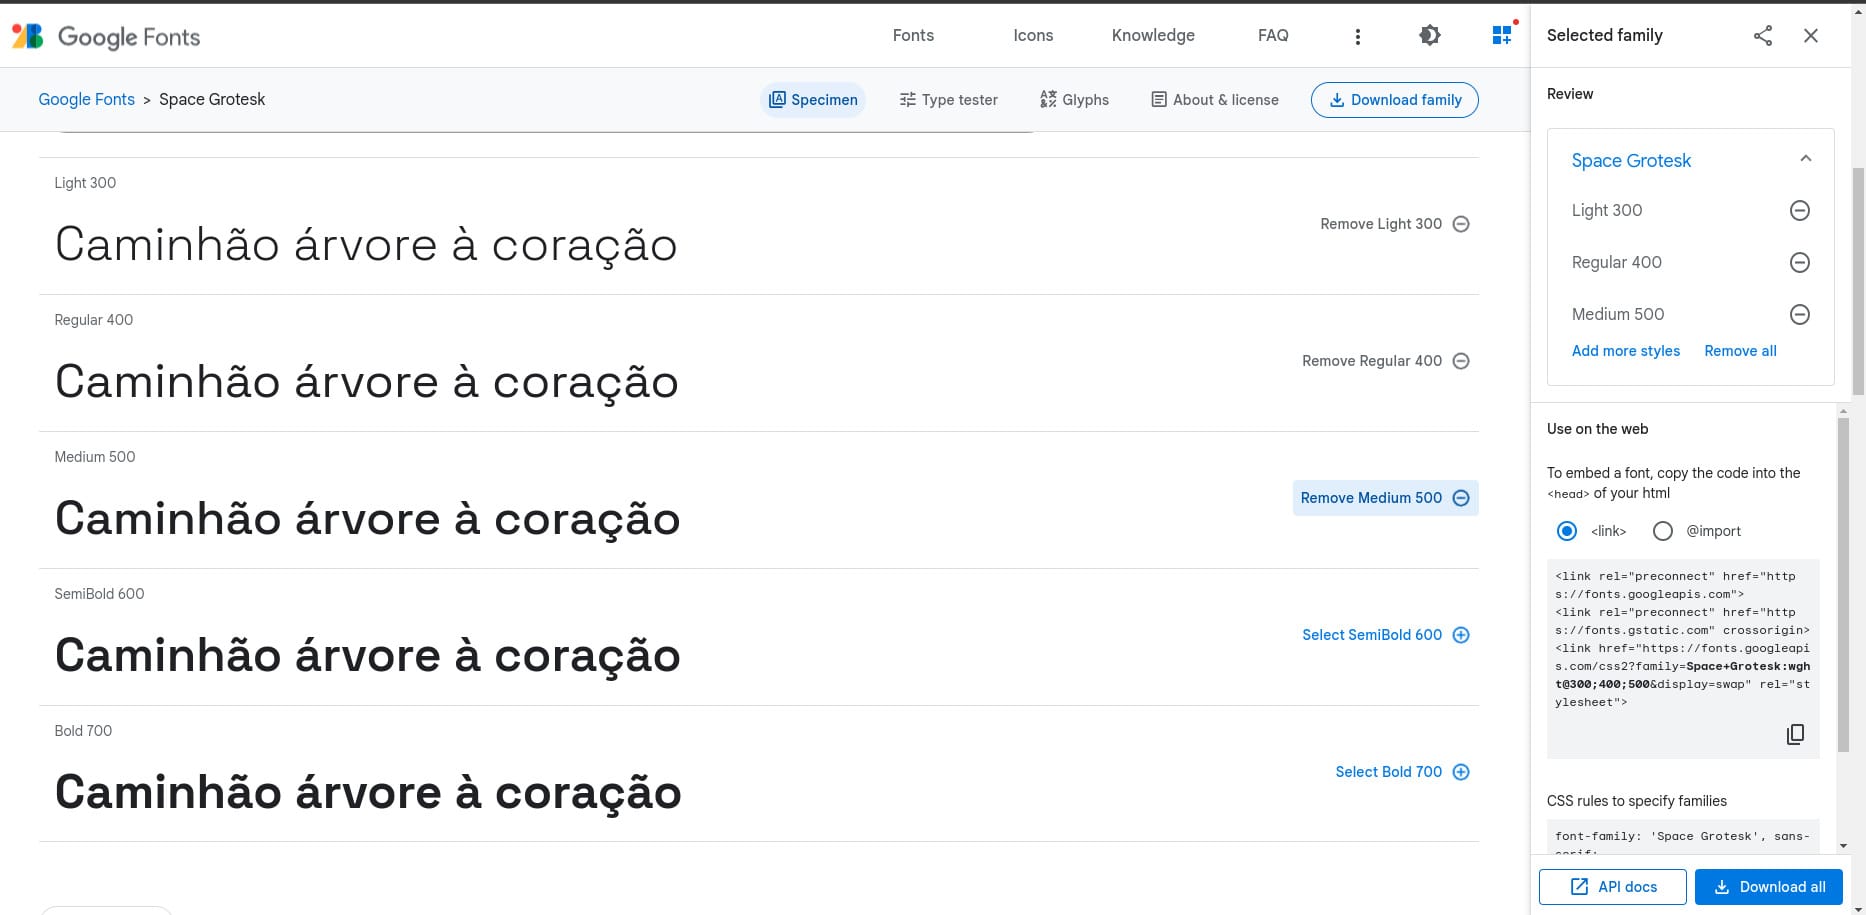Open the API docs button
Viewport: 1866px width, 915px height.
(1613, 887)
